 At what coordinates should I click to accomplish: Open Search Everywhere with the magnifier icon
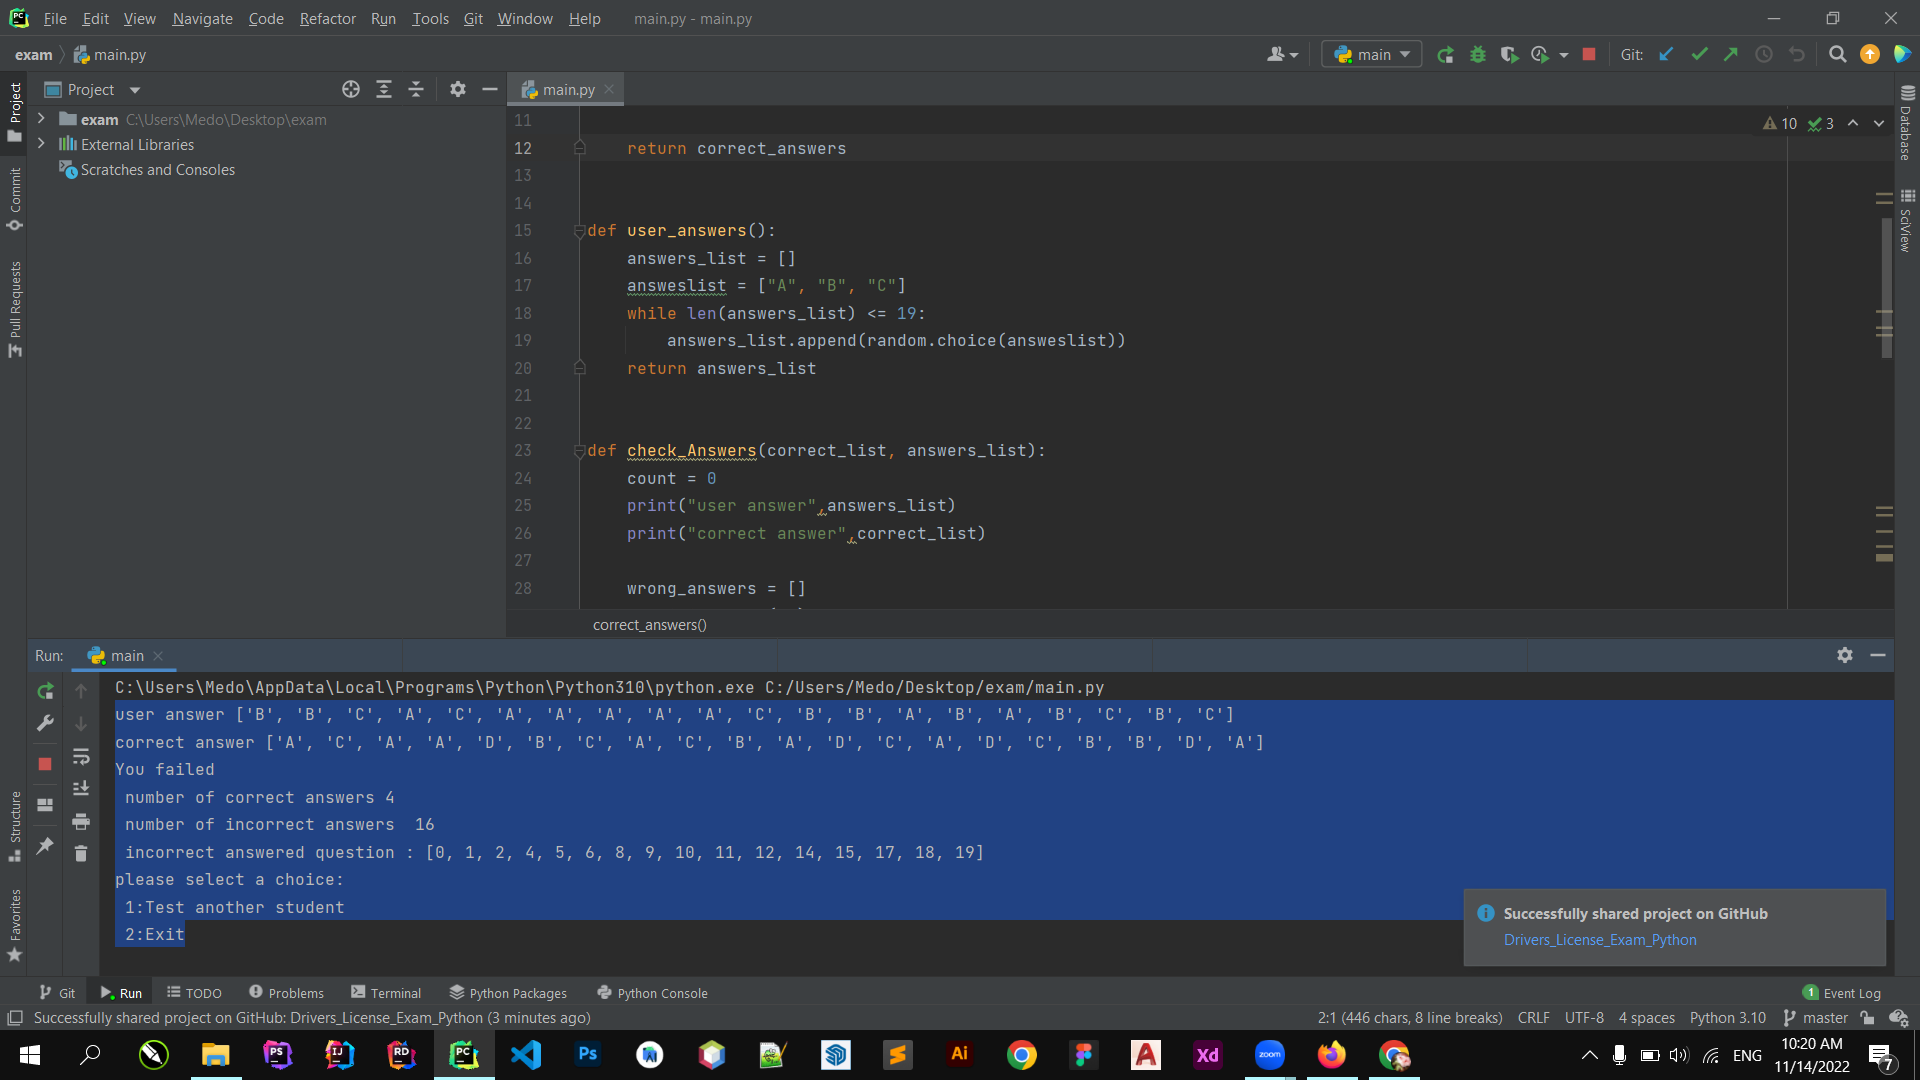(1837, 54)
